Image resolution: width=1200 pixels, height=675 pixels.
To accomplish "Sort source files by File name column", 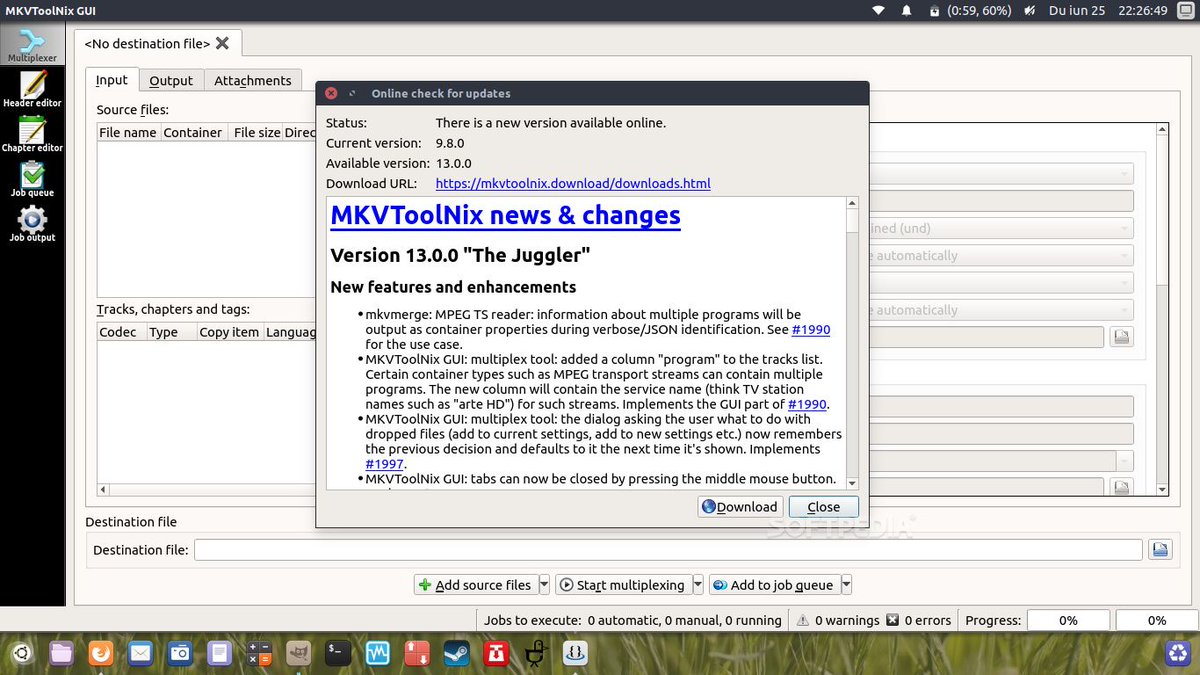I will click(x=128, y=132).
